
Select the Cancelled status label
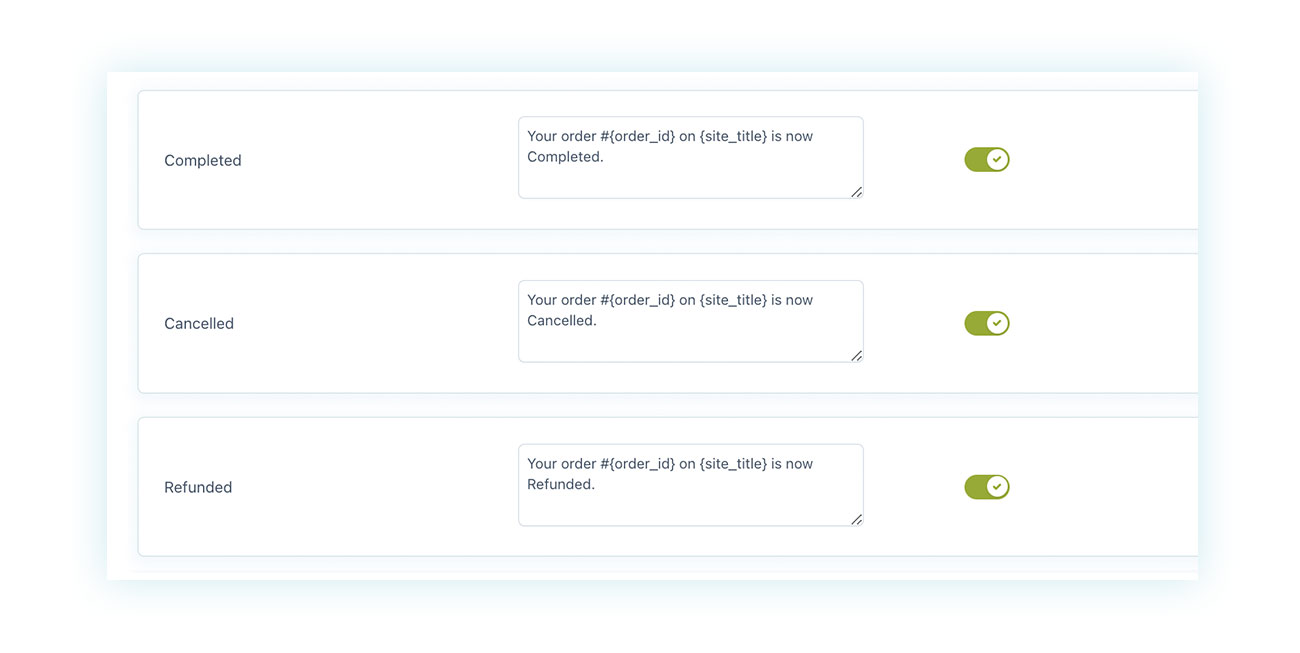199,324
